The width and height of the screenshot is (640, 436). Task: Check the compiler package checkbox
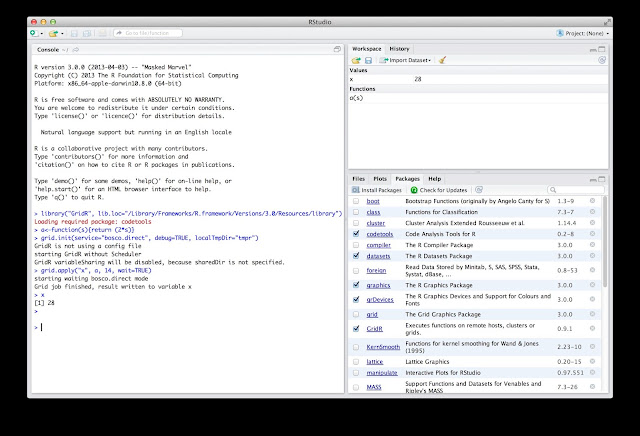(356, 245)
